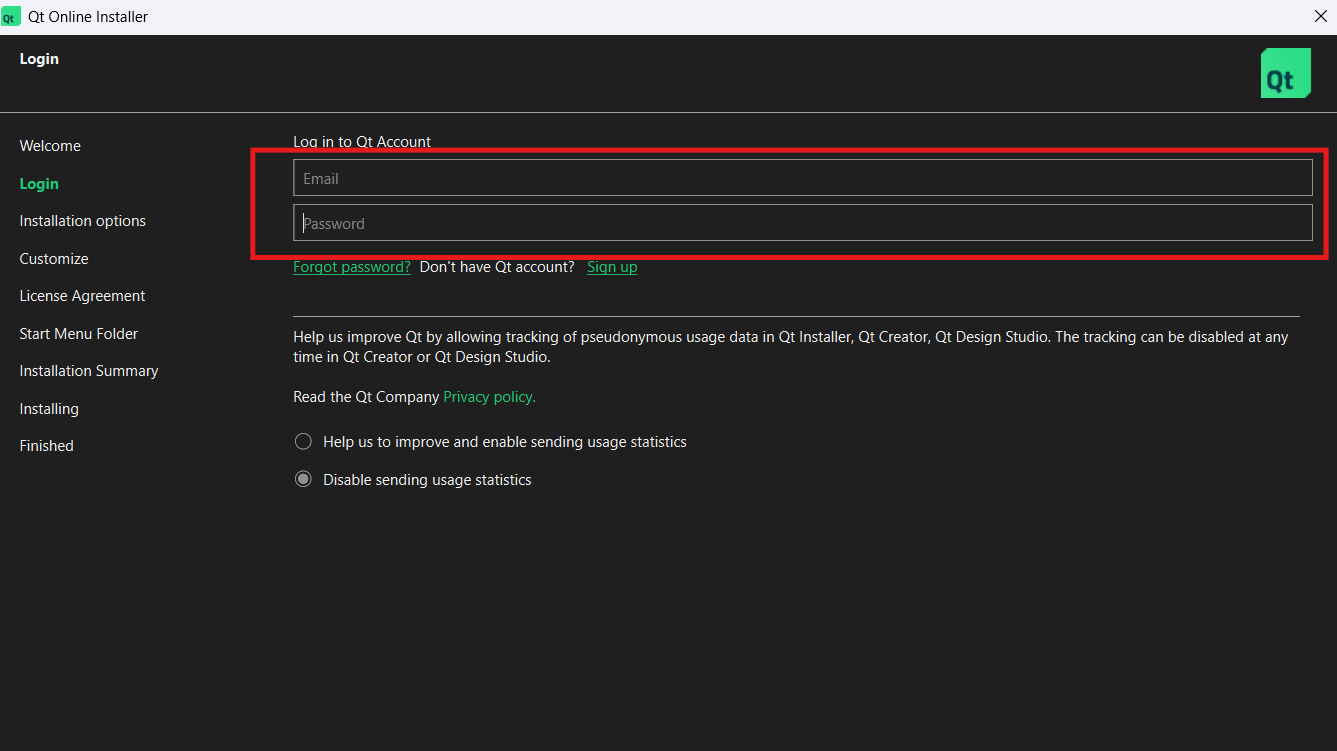Open the Privacy policy link
1337x751 pixels.
(x=489, y=397)
